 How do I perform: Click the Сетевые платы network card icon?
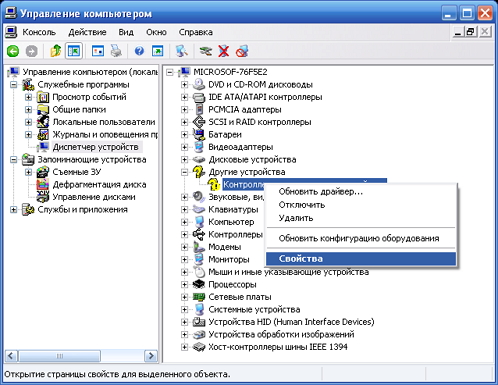tap(199, 297)
